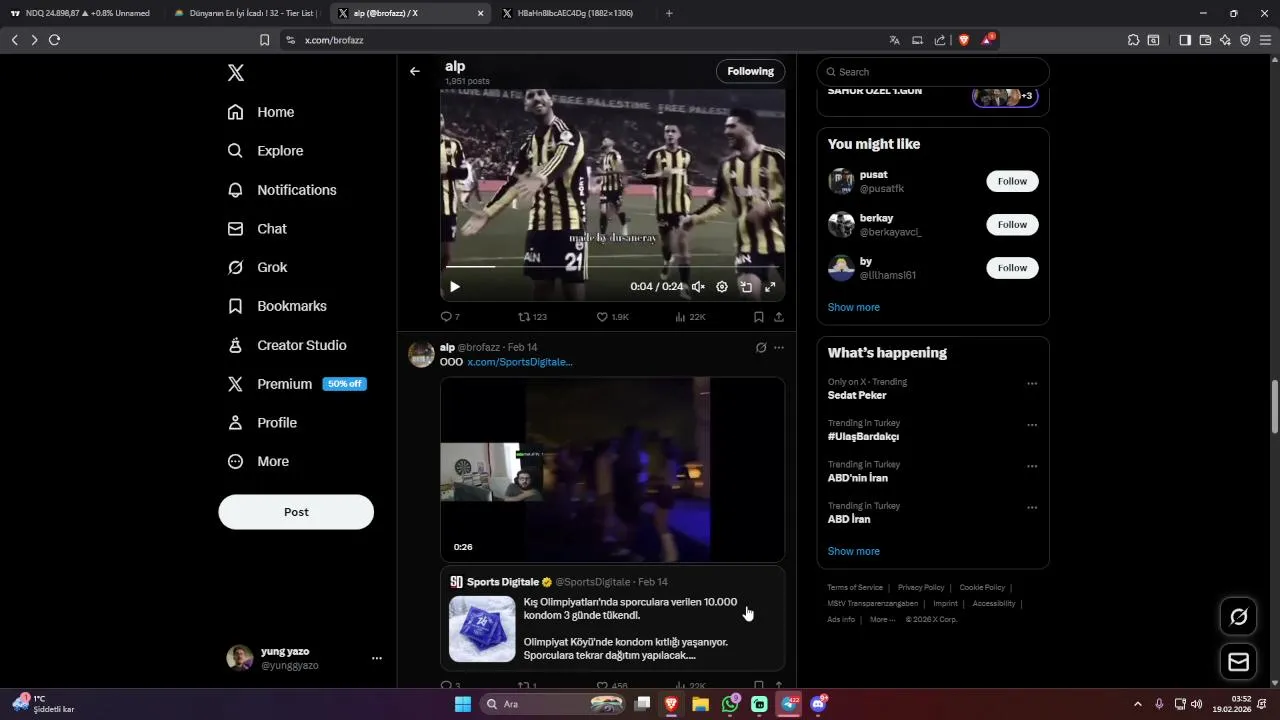Open the quoted Sports Digitale post
Image resolution: width=1280 pixels, height=720 pixels.
pos(612,619)
